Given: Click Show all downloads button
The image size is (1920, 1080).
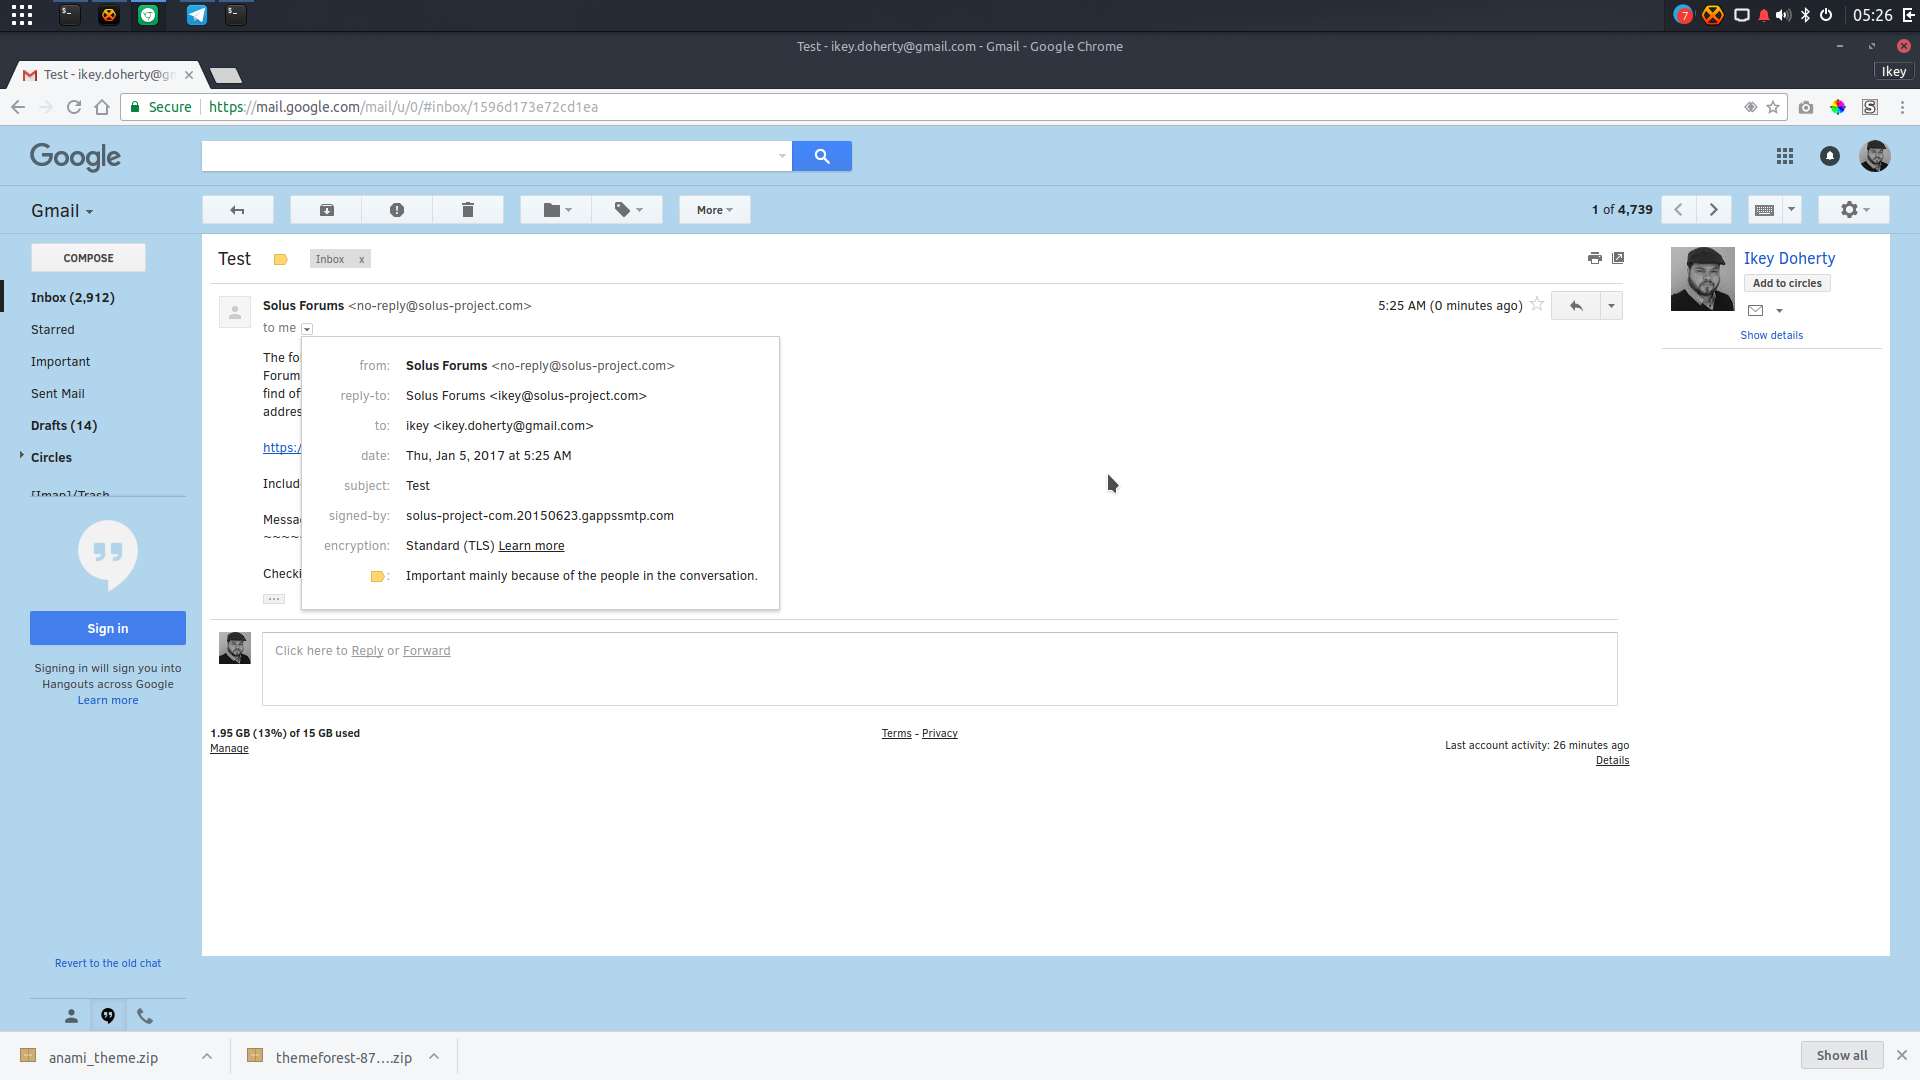Looking at the screenshot, I should click(x=1842, y=1056).
